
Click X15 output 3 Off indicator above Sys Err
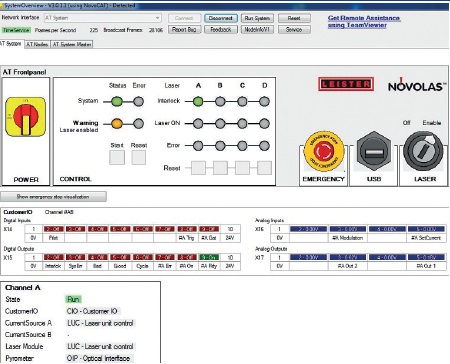[x=76, y=257]
